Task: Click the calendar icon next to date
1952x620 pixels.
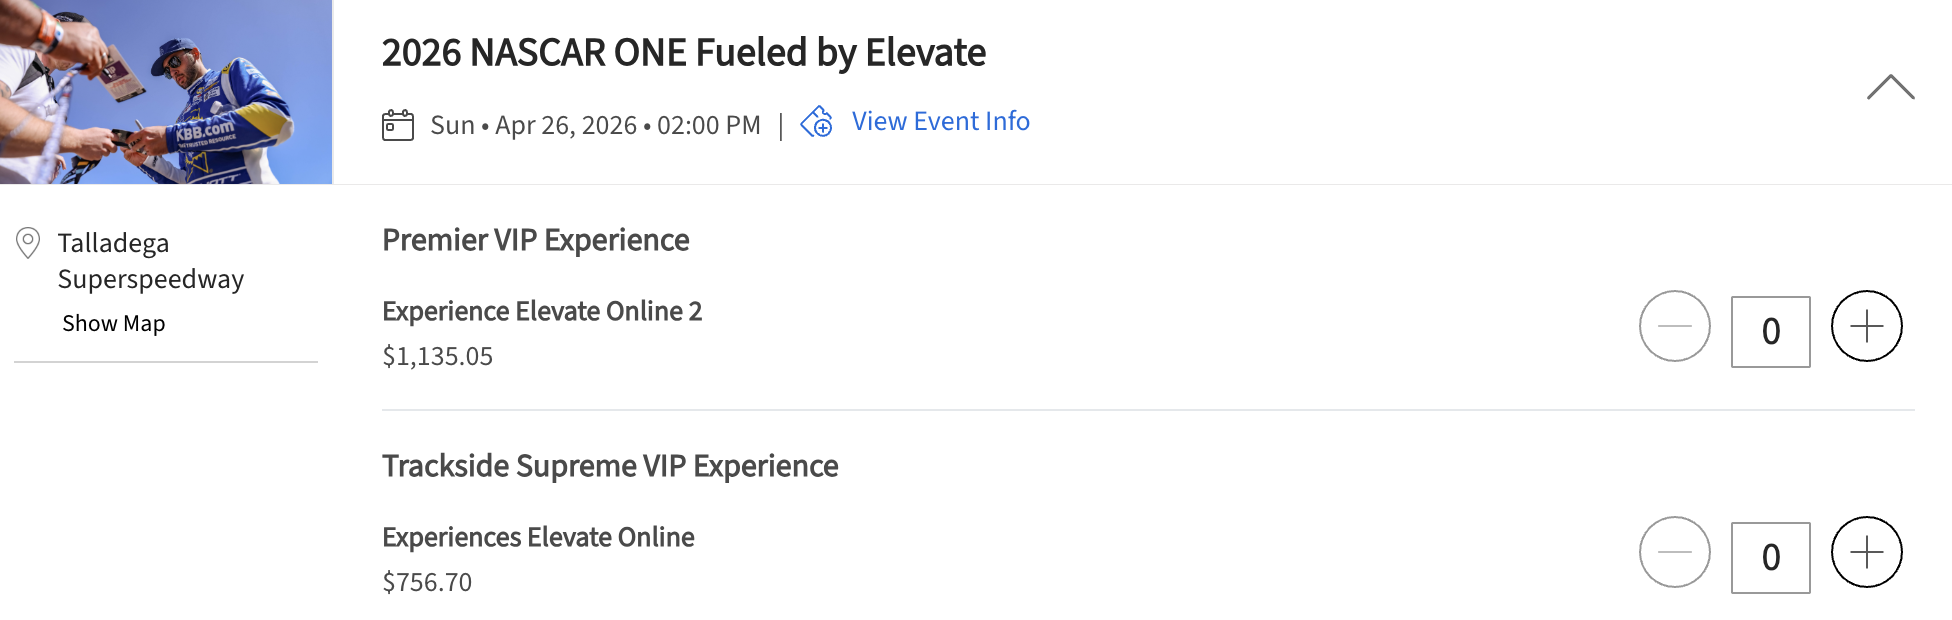Action: pyautogui.click(x=398, y=125)
